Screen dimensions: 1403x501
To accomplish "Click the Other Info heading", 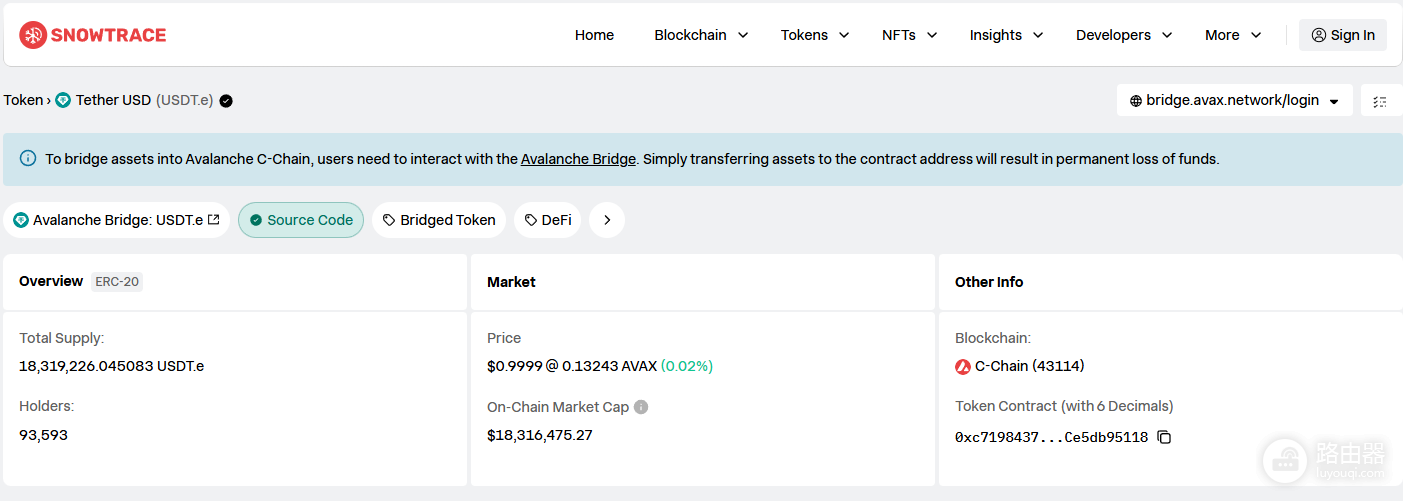I will (989, 282).
